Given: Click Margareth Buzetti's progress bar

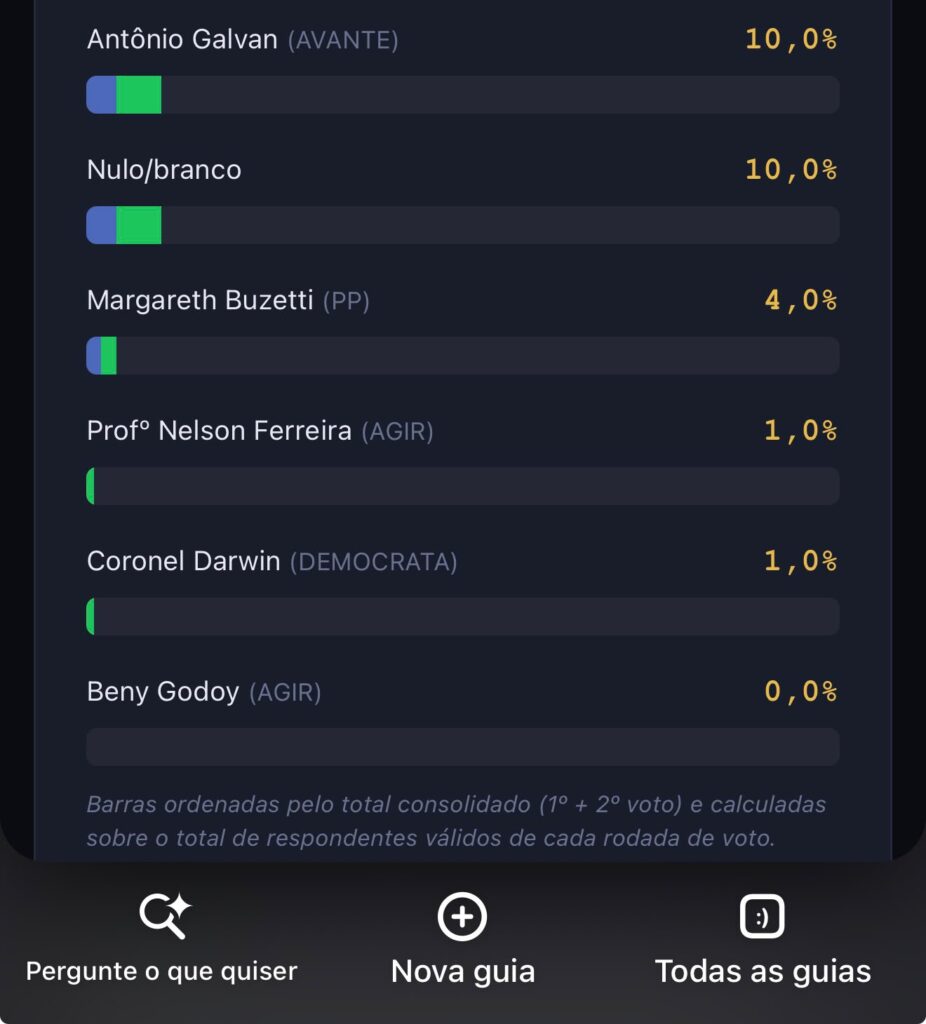Looking at the screenshot, I should point(463,356).
